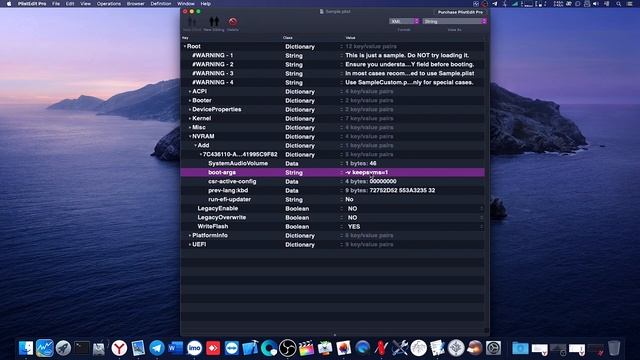Click the '#WARNING - 3' row
This screenshot has width=640, height=360.
point(333,73)
